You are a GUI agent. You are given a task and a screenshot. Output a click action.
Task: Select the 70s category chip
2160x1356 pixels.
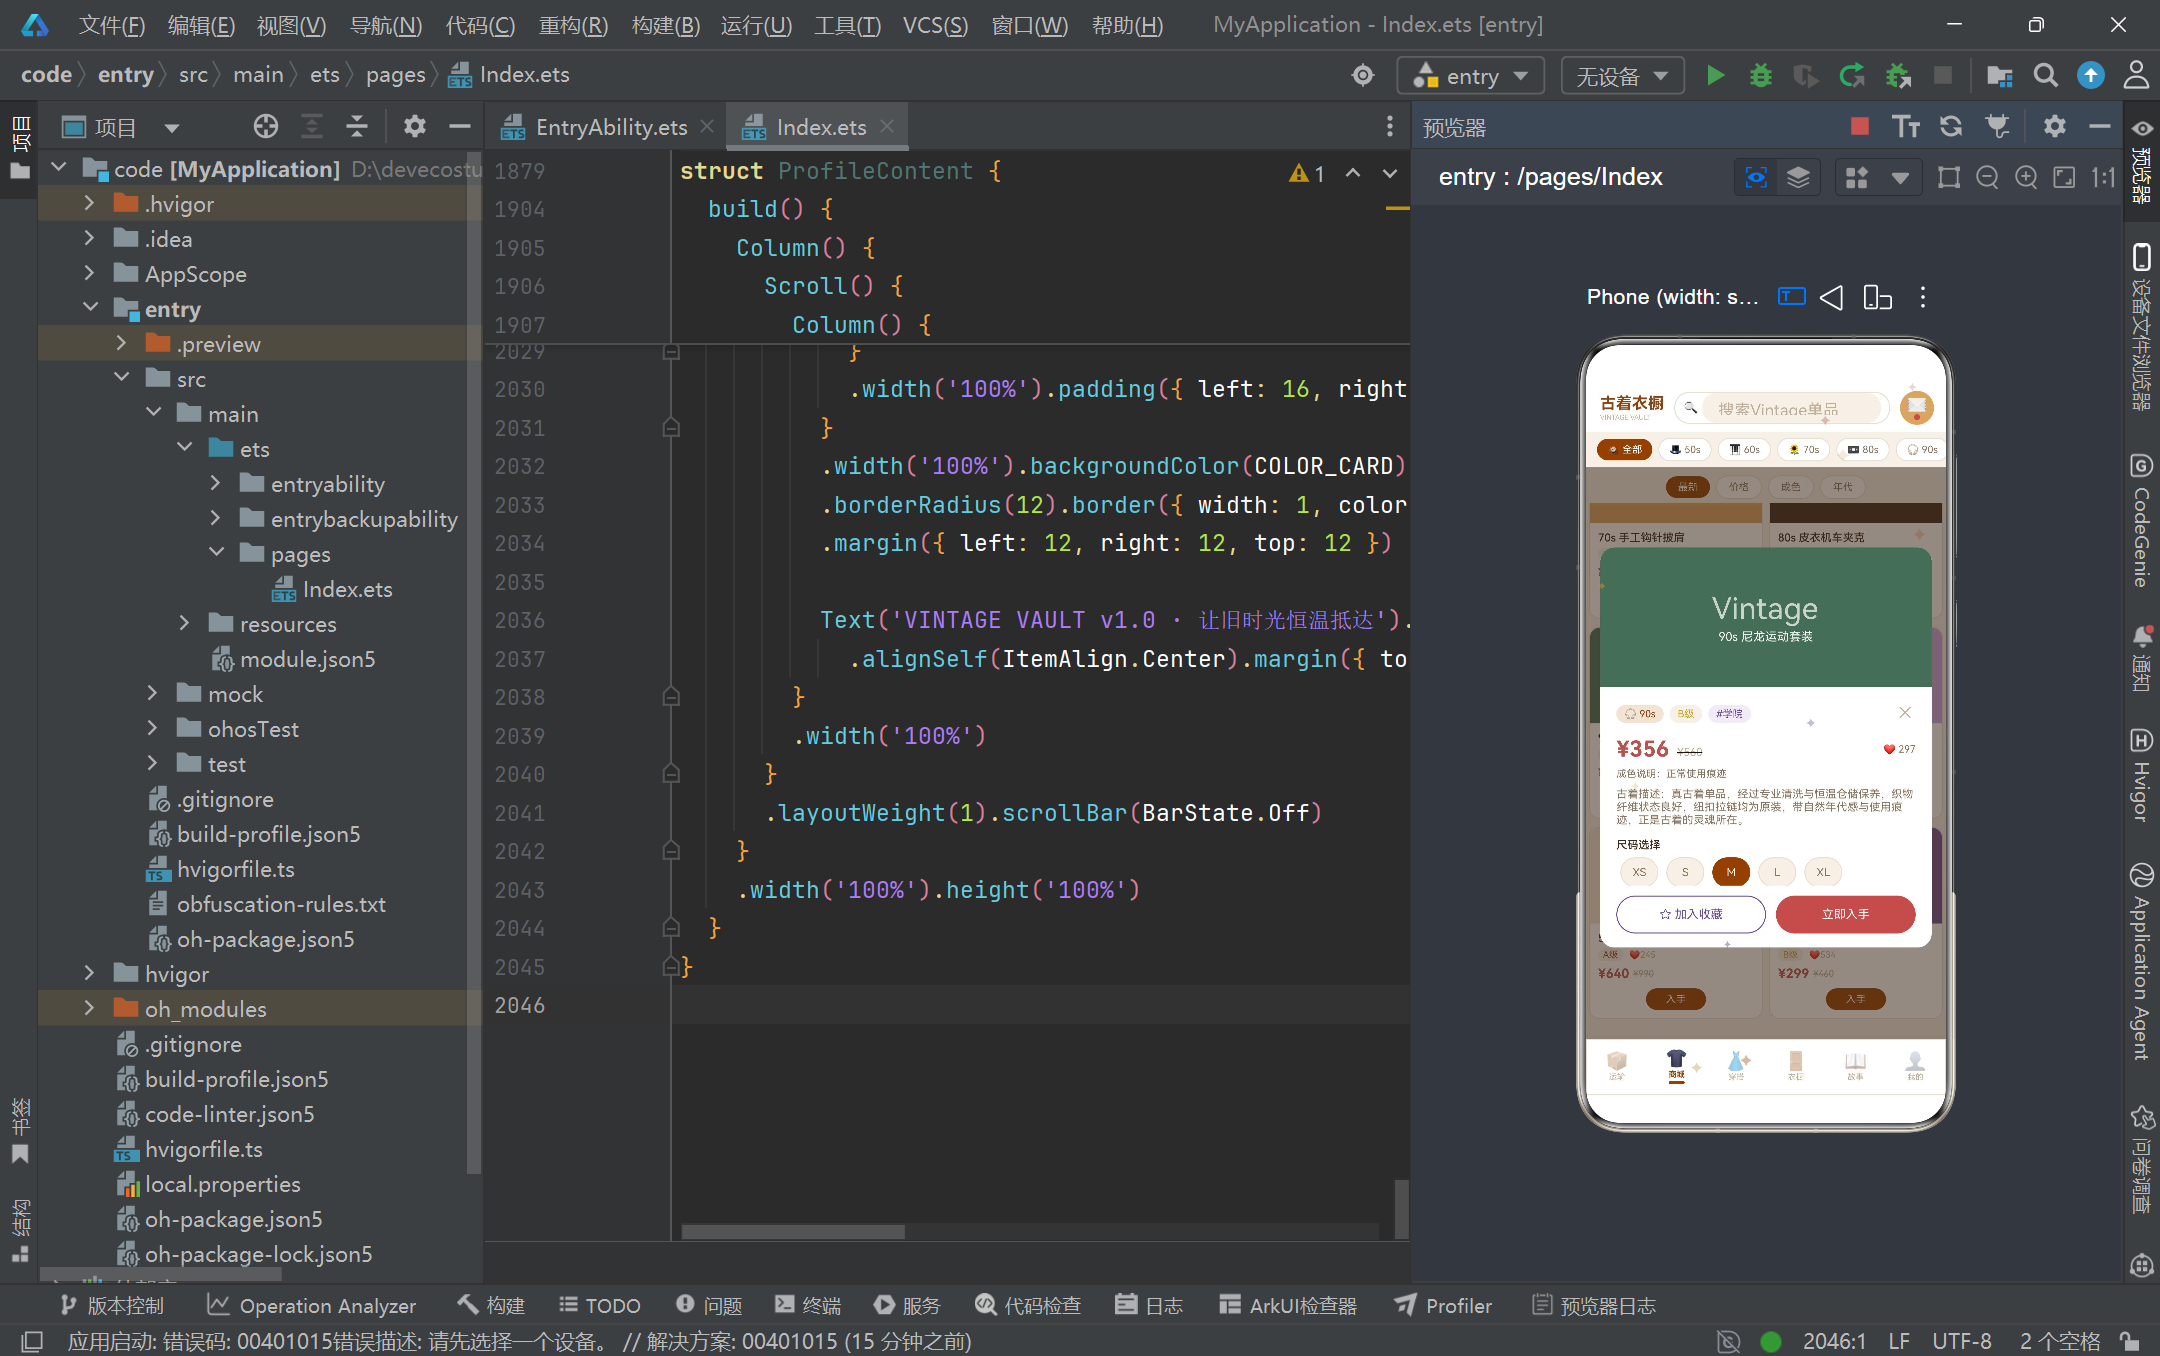click(1804, 450)
